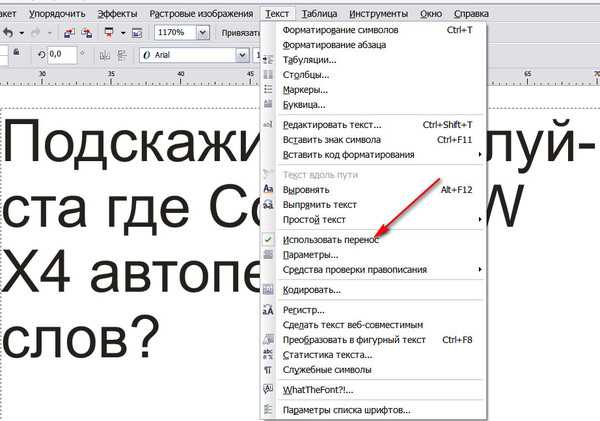Click the word слов? in text frame

point(81,338)
